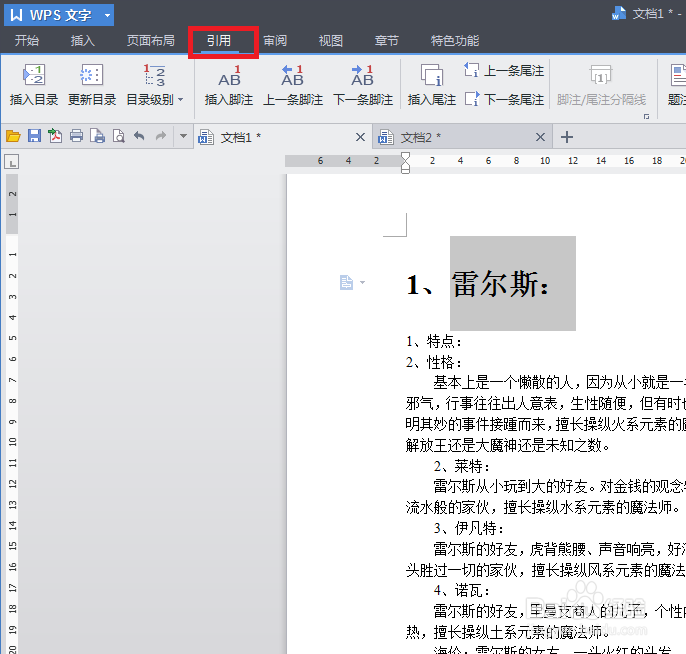This screenshot has width=686, height=654.
Task: Go to 下一条尾注
Action: point(504,99)
